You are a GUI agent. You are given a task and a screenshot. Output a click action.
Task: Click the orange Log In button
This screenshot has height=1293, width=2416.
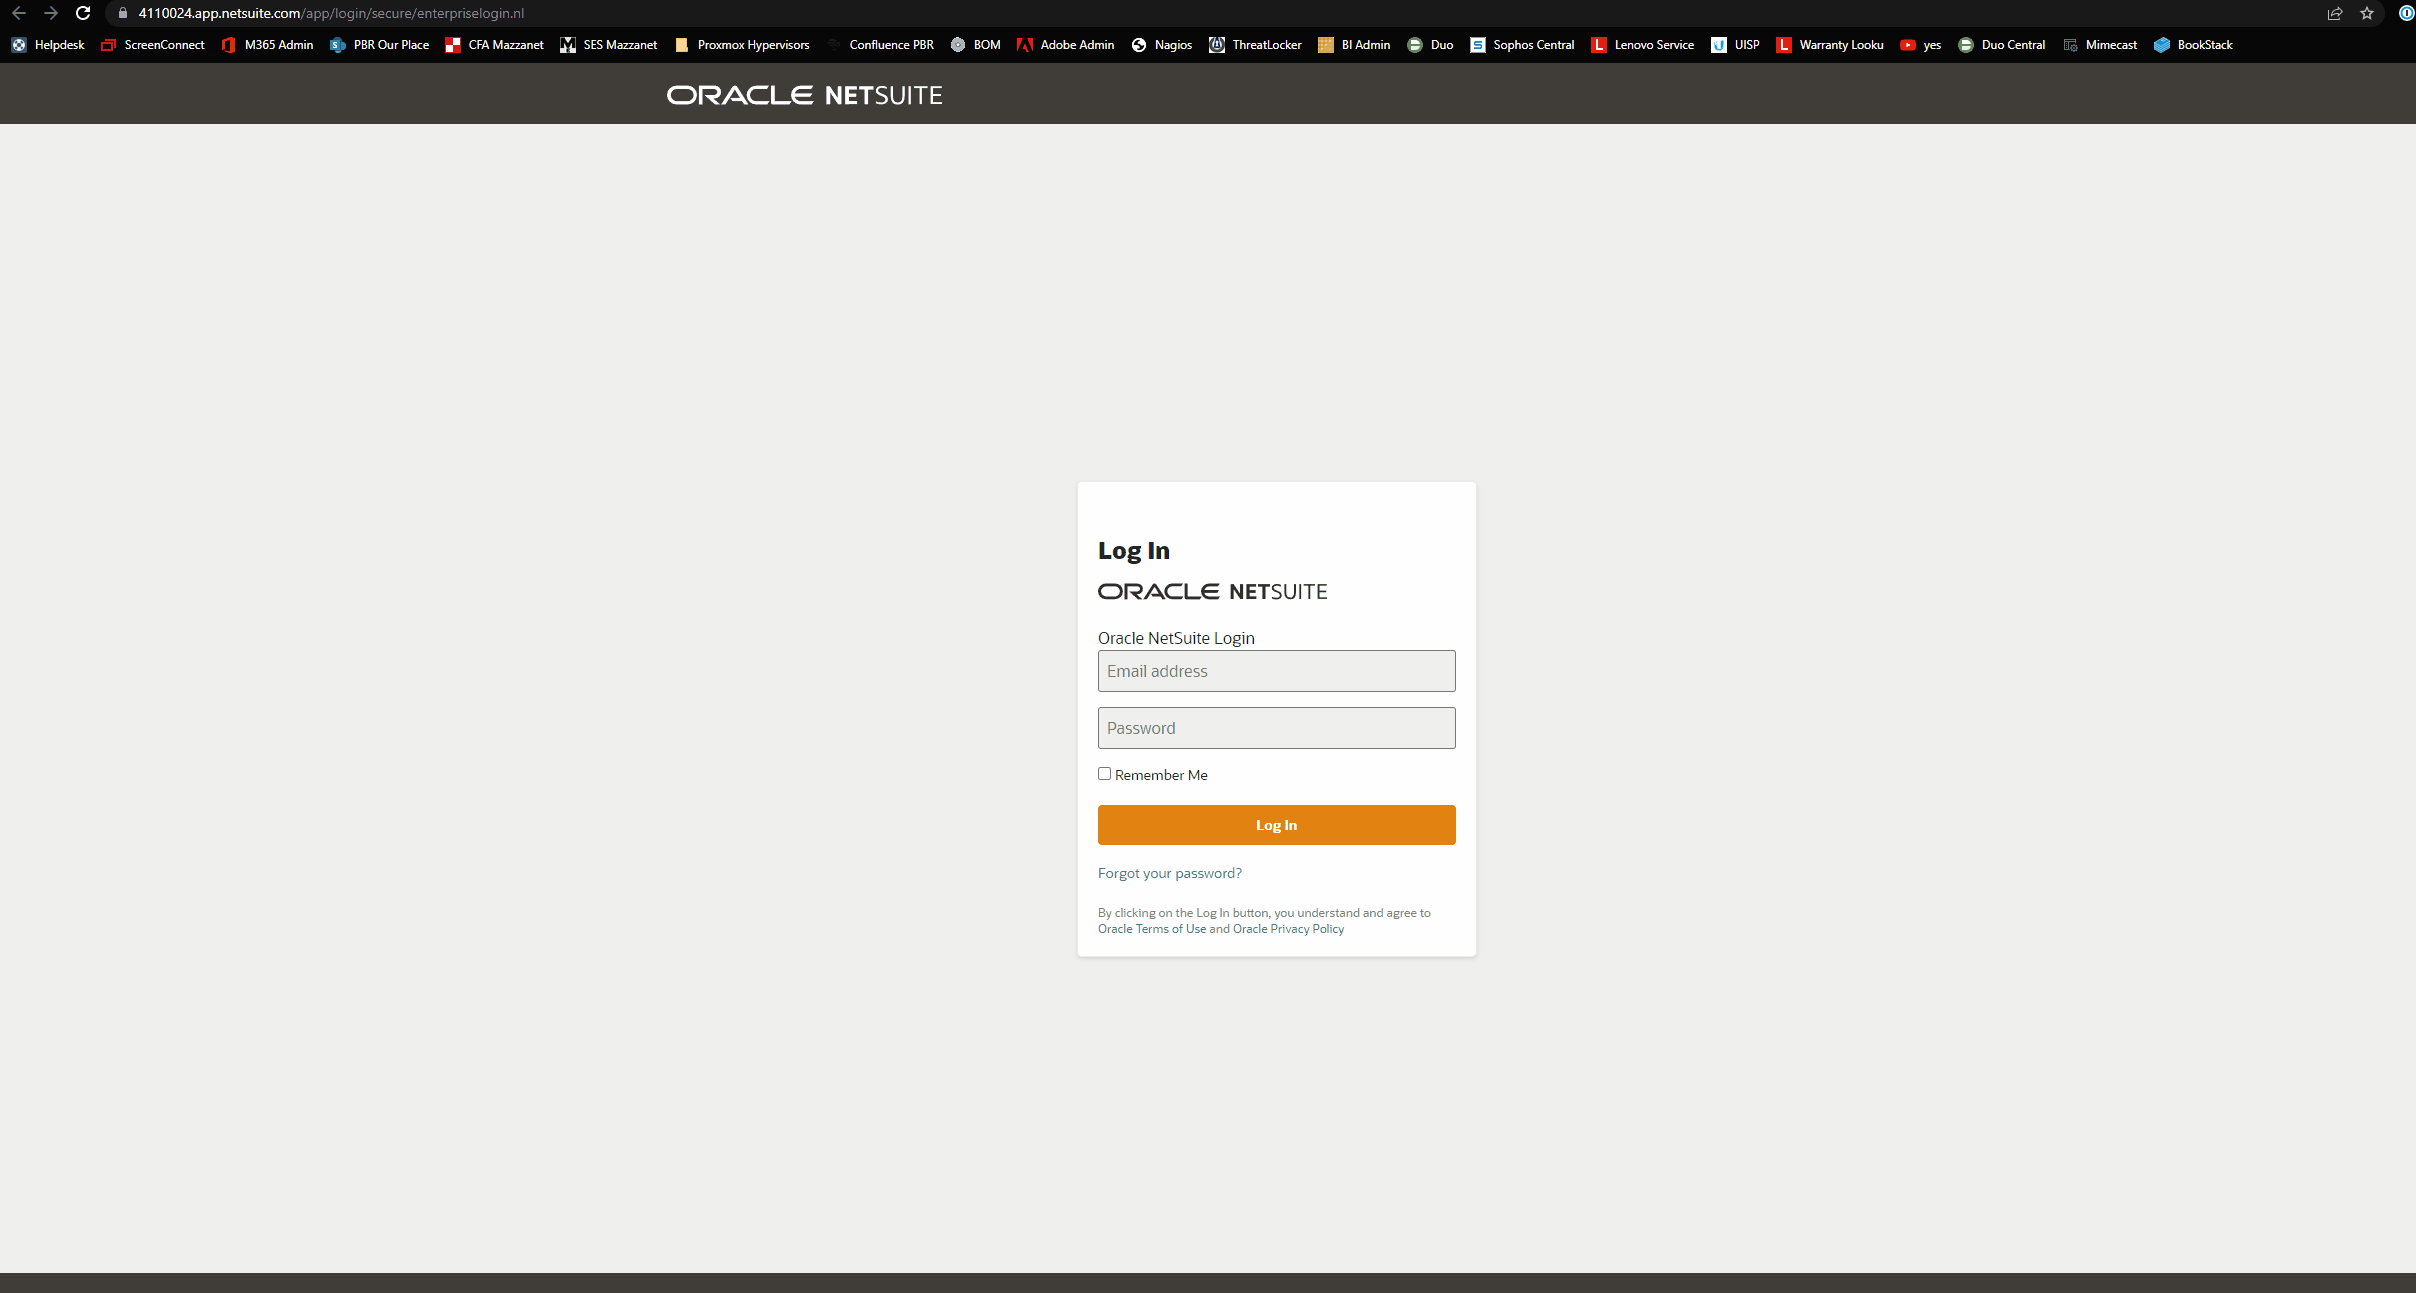click(1276, 825)
